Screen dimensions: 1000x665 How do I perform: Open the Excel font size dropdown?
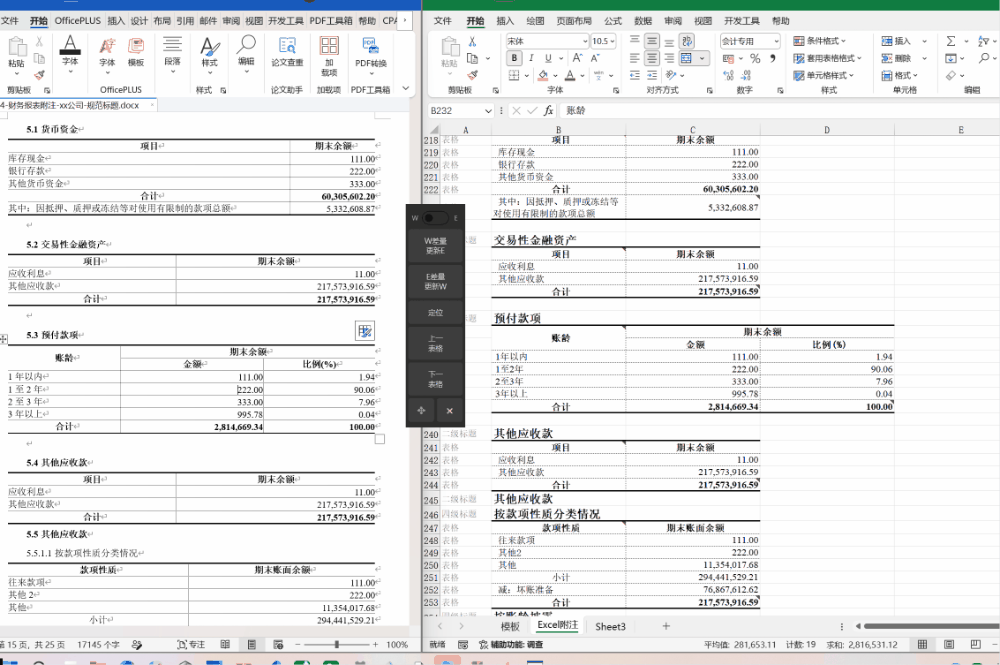[612, 41]
